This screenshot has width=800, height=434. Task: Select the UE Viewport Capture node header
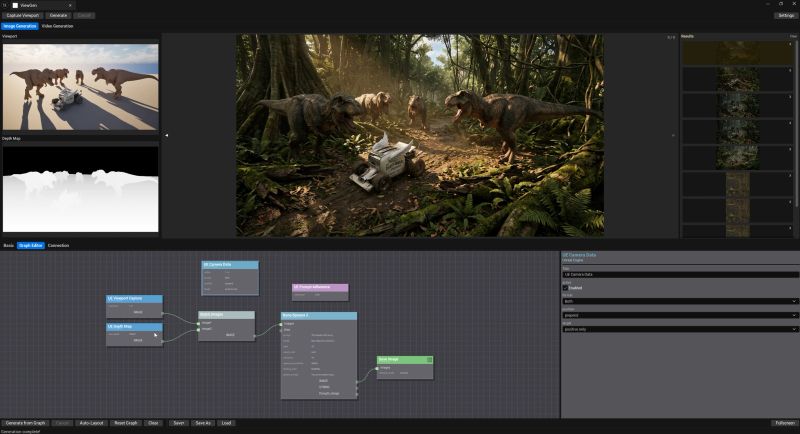click(x=135, y=298)
